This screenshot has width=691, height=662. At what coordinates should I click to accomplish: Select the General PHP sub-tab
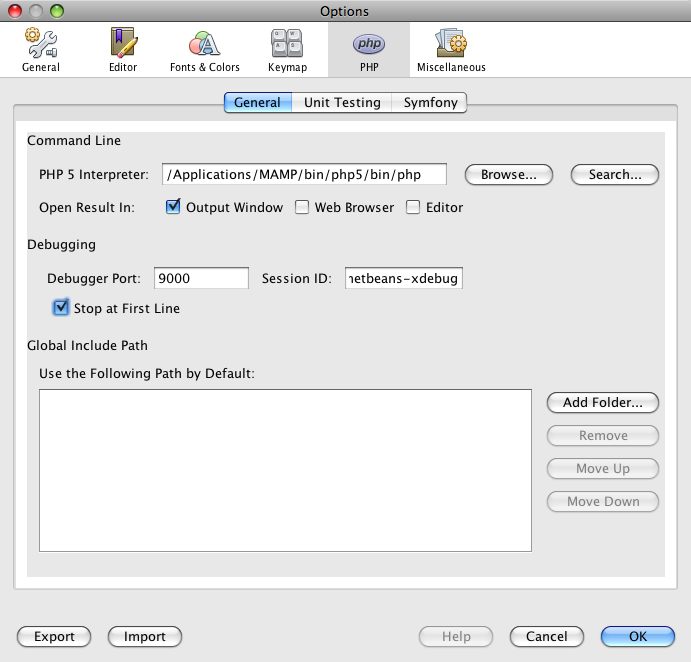[x=257, y=102]
